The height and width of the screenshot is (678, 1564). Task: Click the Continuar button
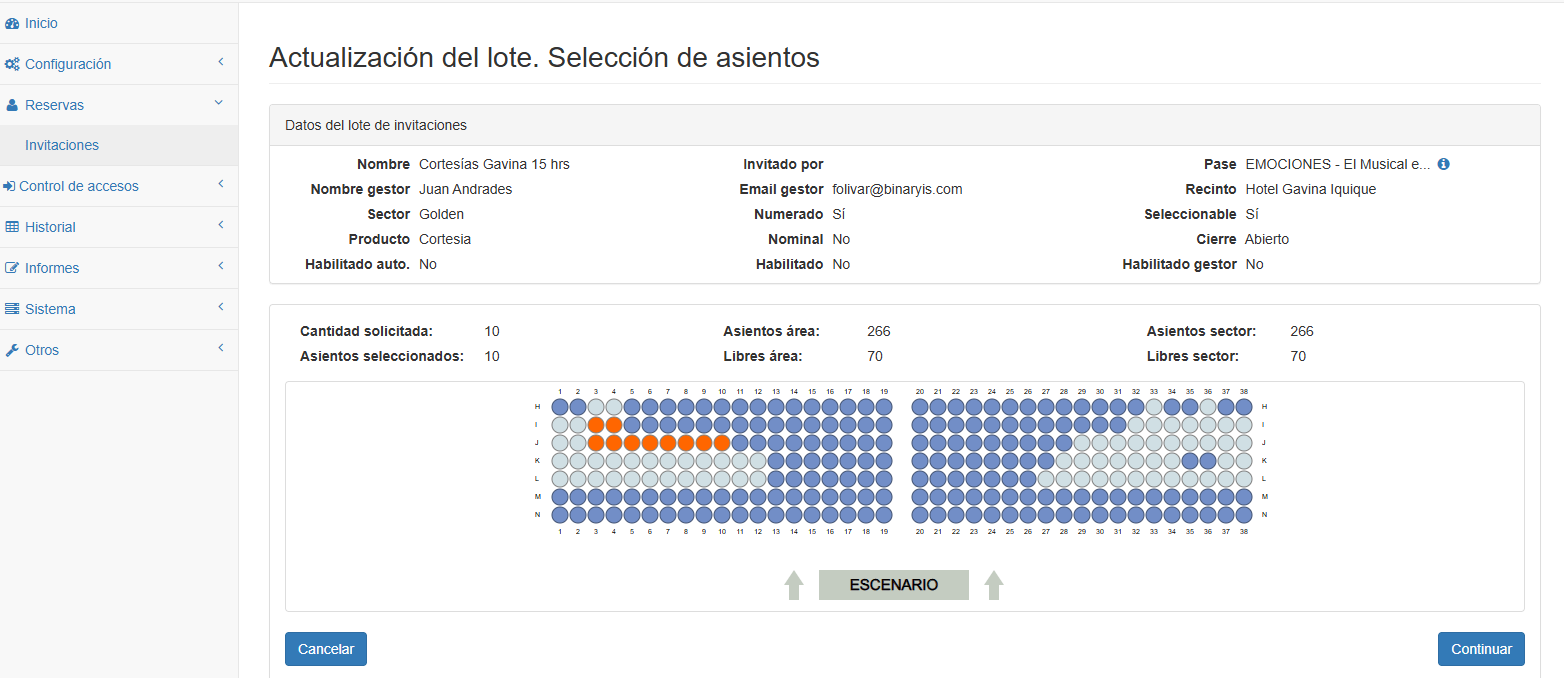pos(1481,649)
